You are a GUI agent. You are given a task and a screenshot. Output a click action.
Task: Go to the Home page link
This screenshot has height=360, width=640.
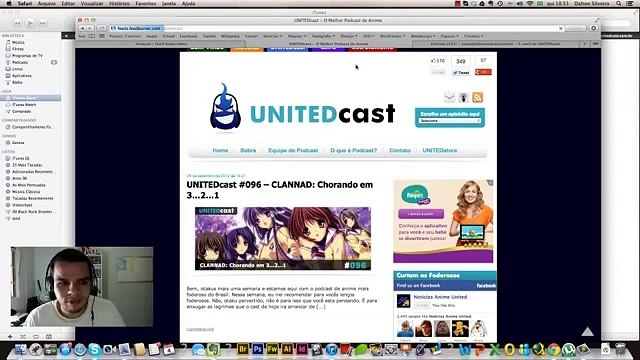click(220, 150)
